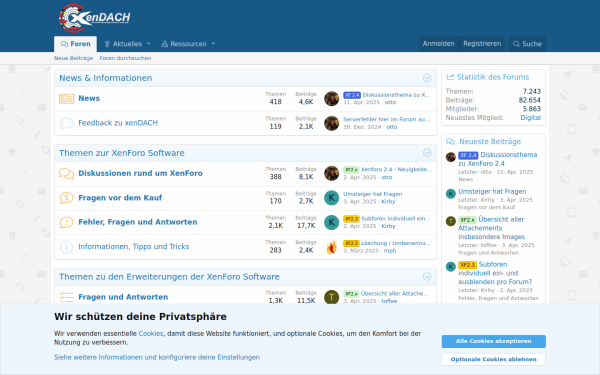This screenshot has height=375, width=600.
Task: Open the News & Informationen category heading
Action: pos(106,78)
